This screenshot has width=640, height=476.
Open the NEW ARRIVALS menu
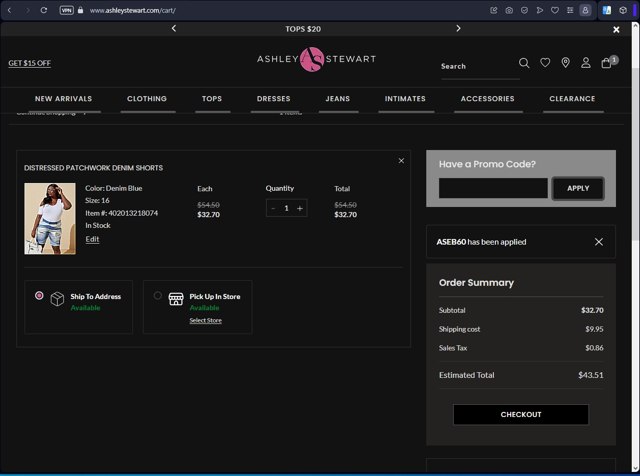(63, 99)
